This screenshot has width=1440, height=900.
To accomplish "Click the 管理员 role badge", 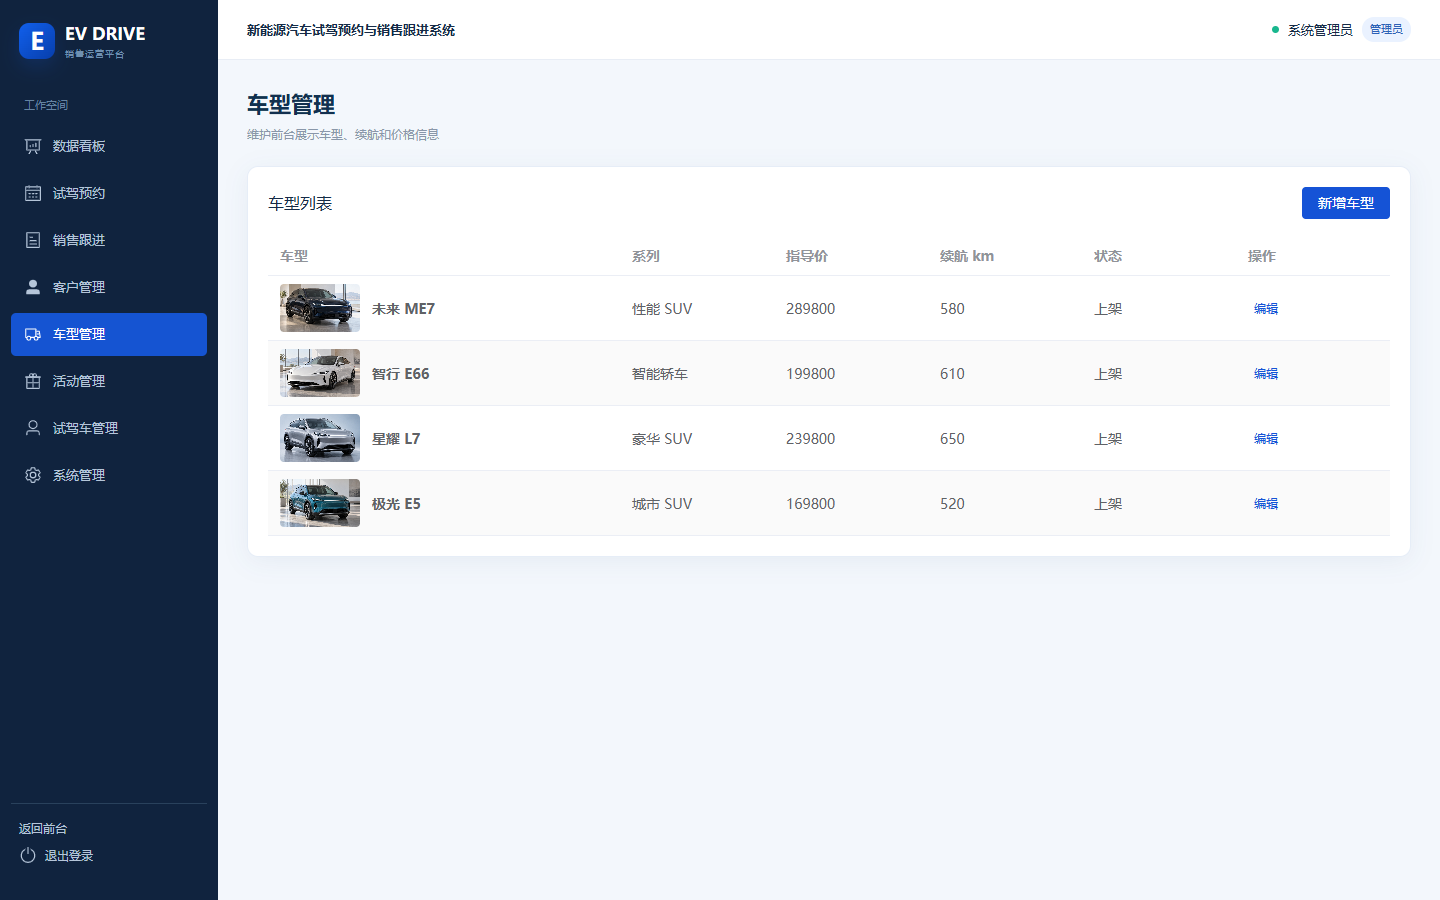I will click(1386, 30).
